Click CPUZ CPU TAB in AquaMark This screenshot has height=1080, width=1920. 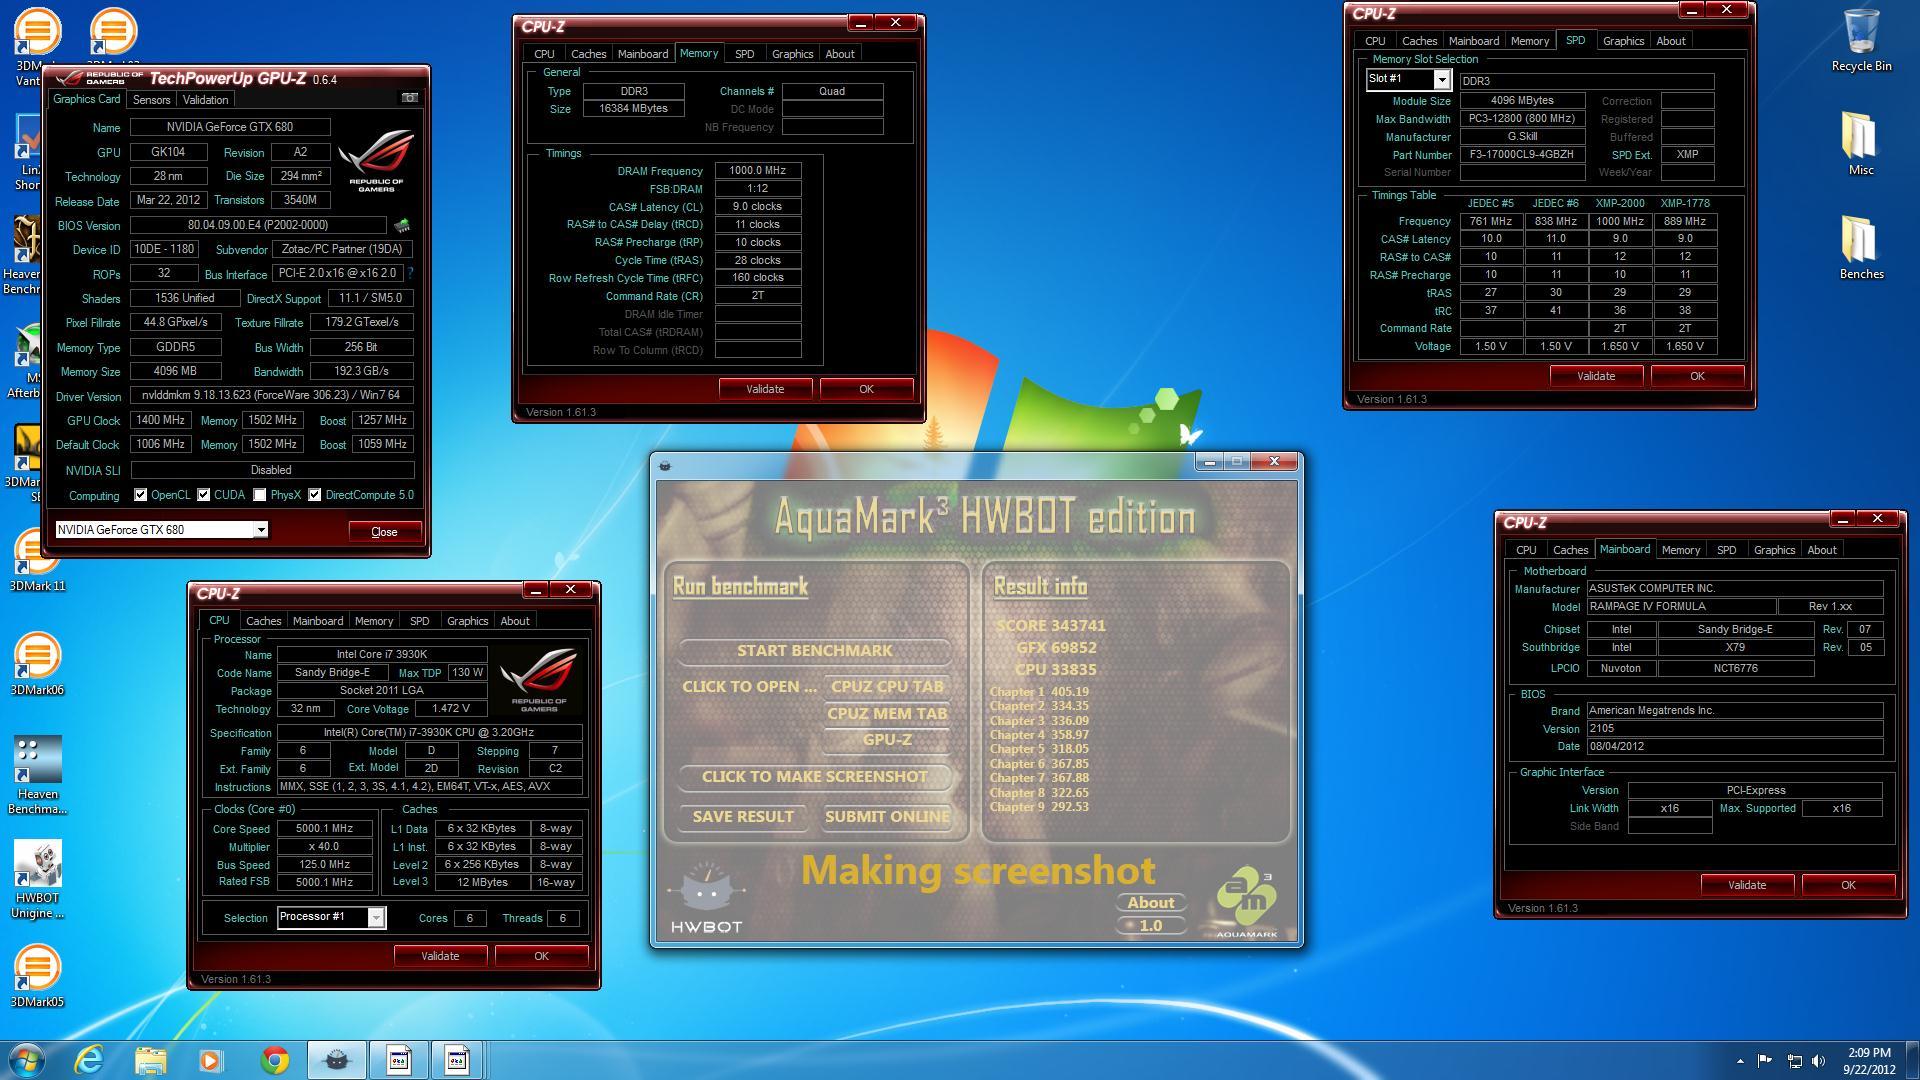887,687
